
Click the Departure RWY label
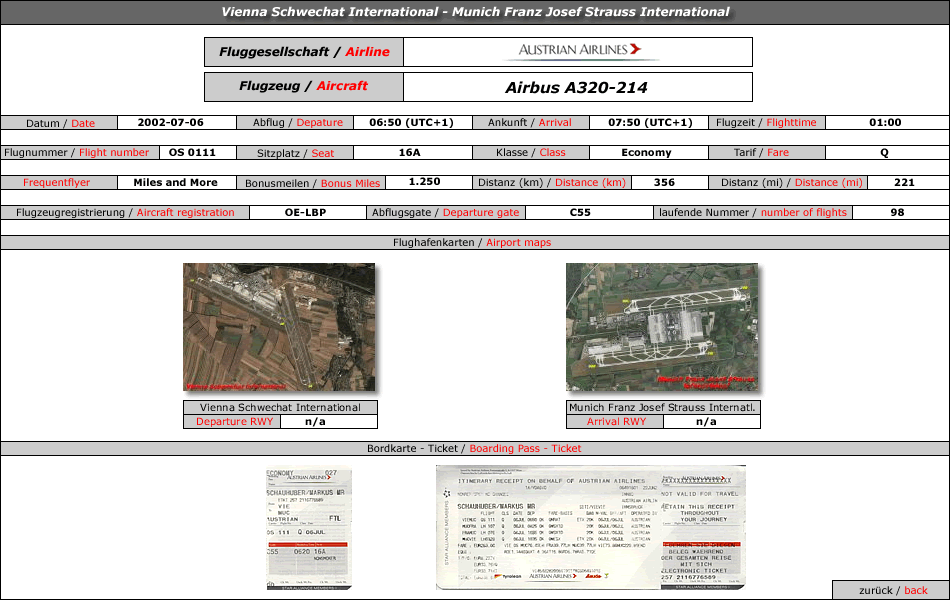(x=234, y=421)
